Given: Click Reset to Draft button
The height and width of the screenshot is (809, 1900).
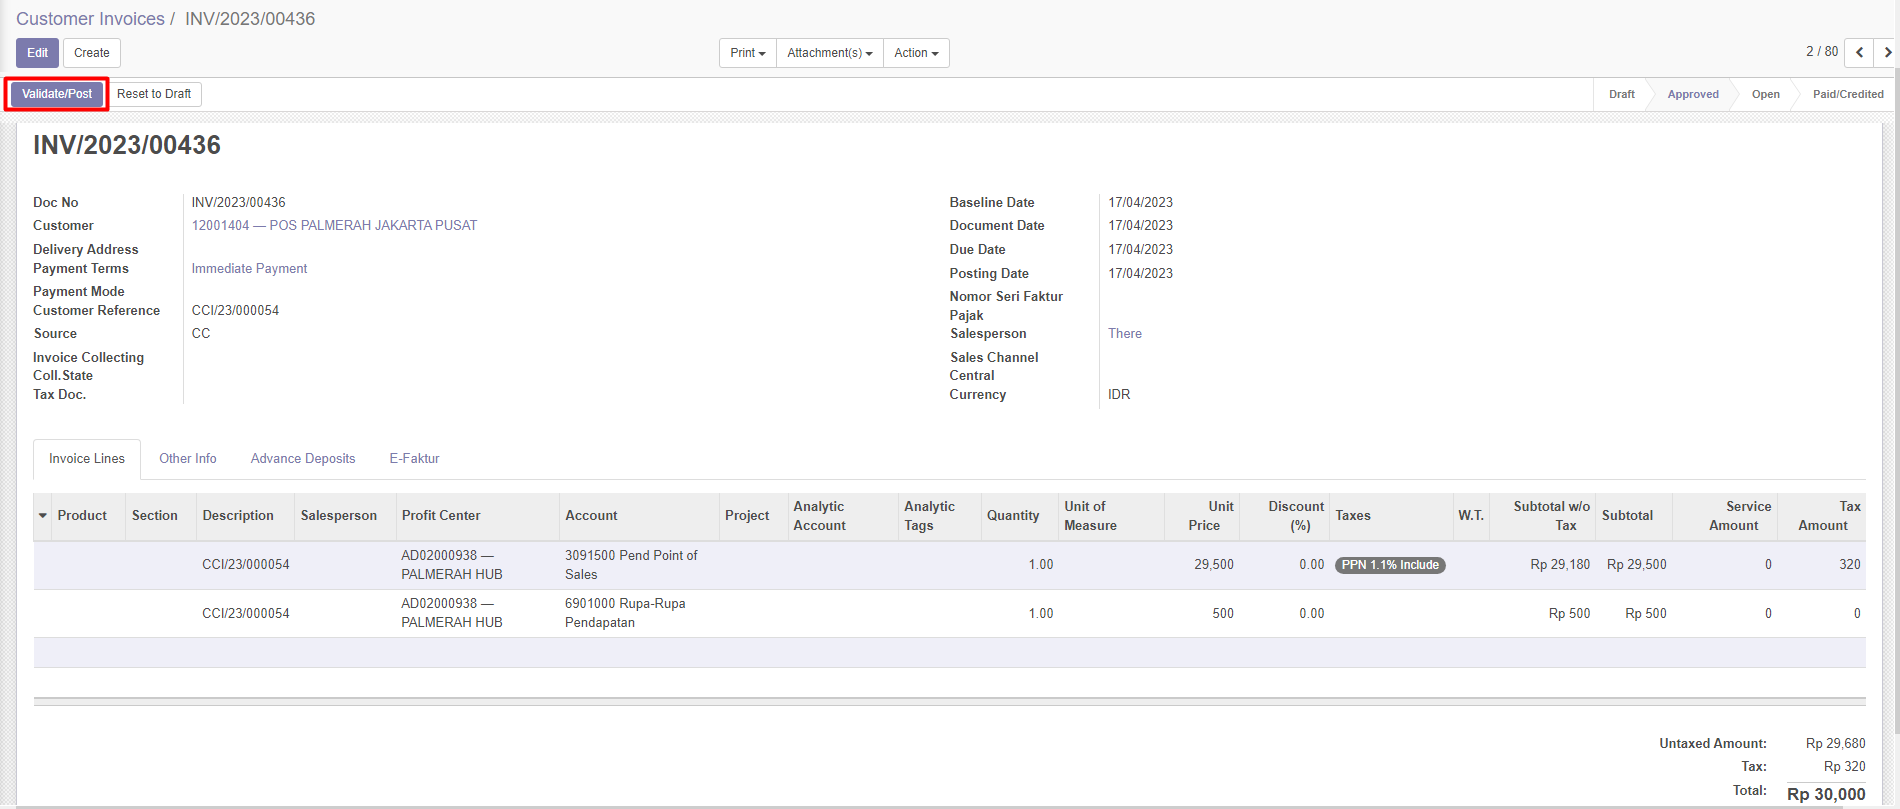Looking at the screenshot, I should [154, 94].
